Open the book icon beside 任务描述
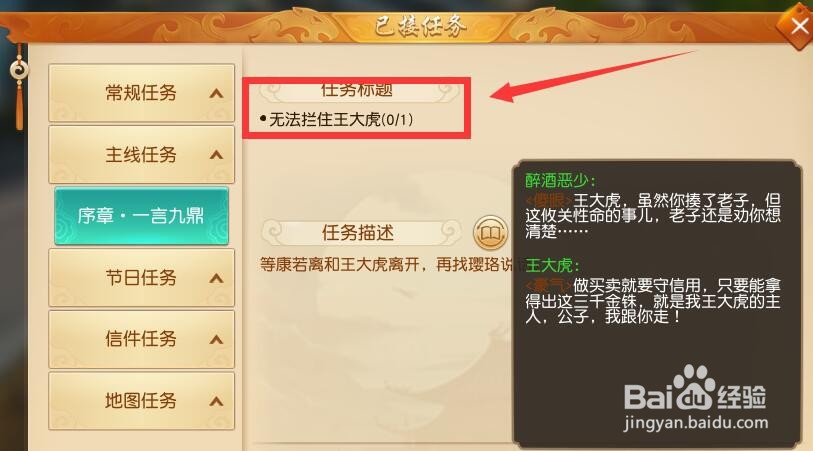 [x=490, y=233]
